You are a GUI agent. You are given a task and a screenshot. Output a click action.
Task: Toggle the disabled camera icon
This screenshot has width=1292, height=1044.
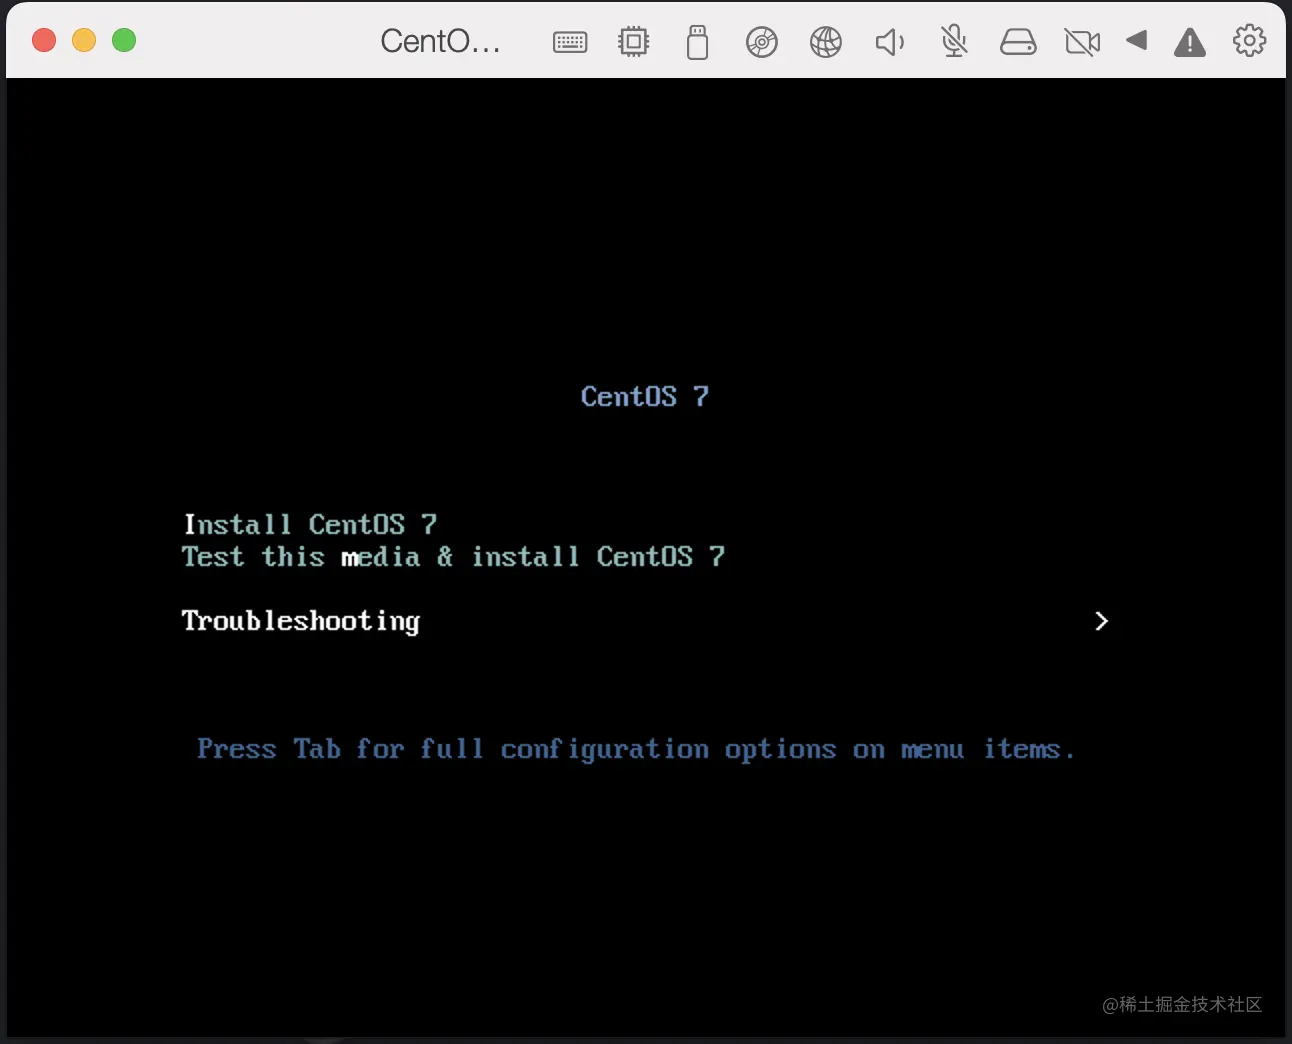click(x=1082, y=42)
